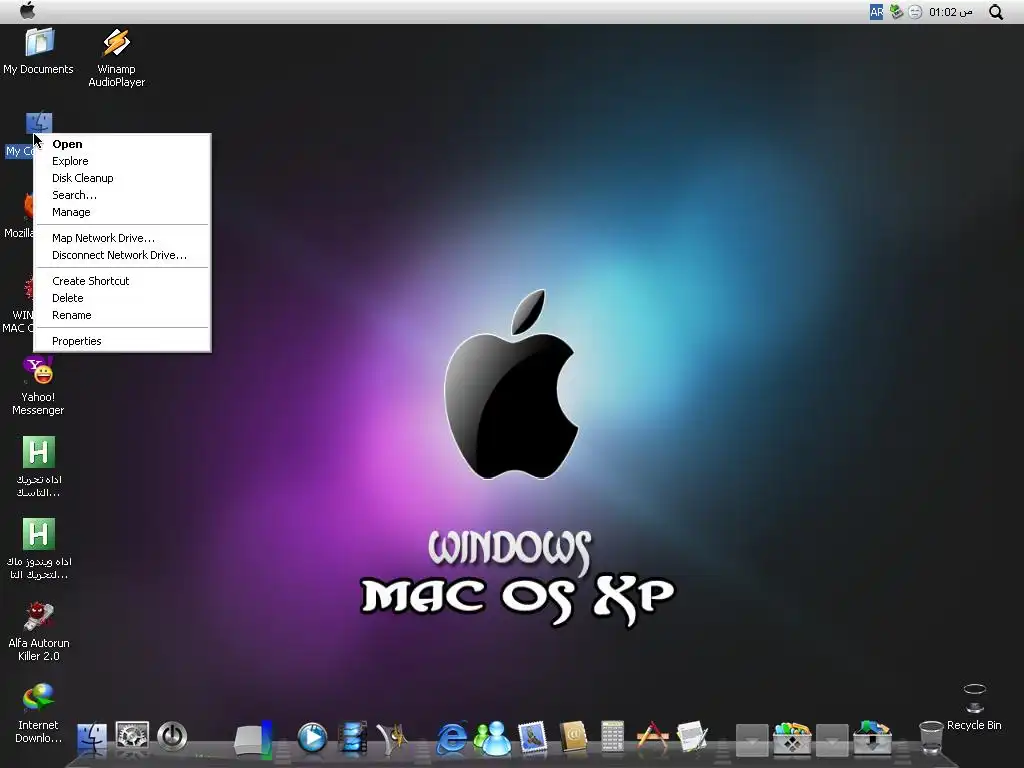Select the My Computer Finder-face desktop icon
This screenshot has width=1024, height=768.
[x=39, y=124]
